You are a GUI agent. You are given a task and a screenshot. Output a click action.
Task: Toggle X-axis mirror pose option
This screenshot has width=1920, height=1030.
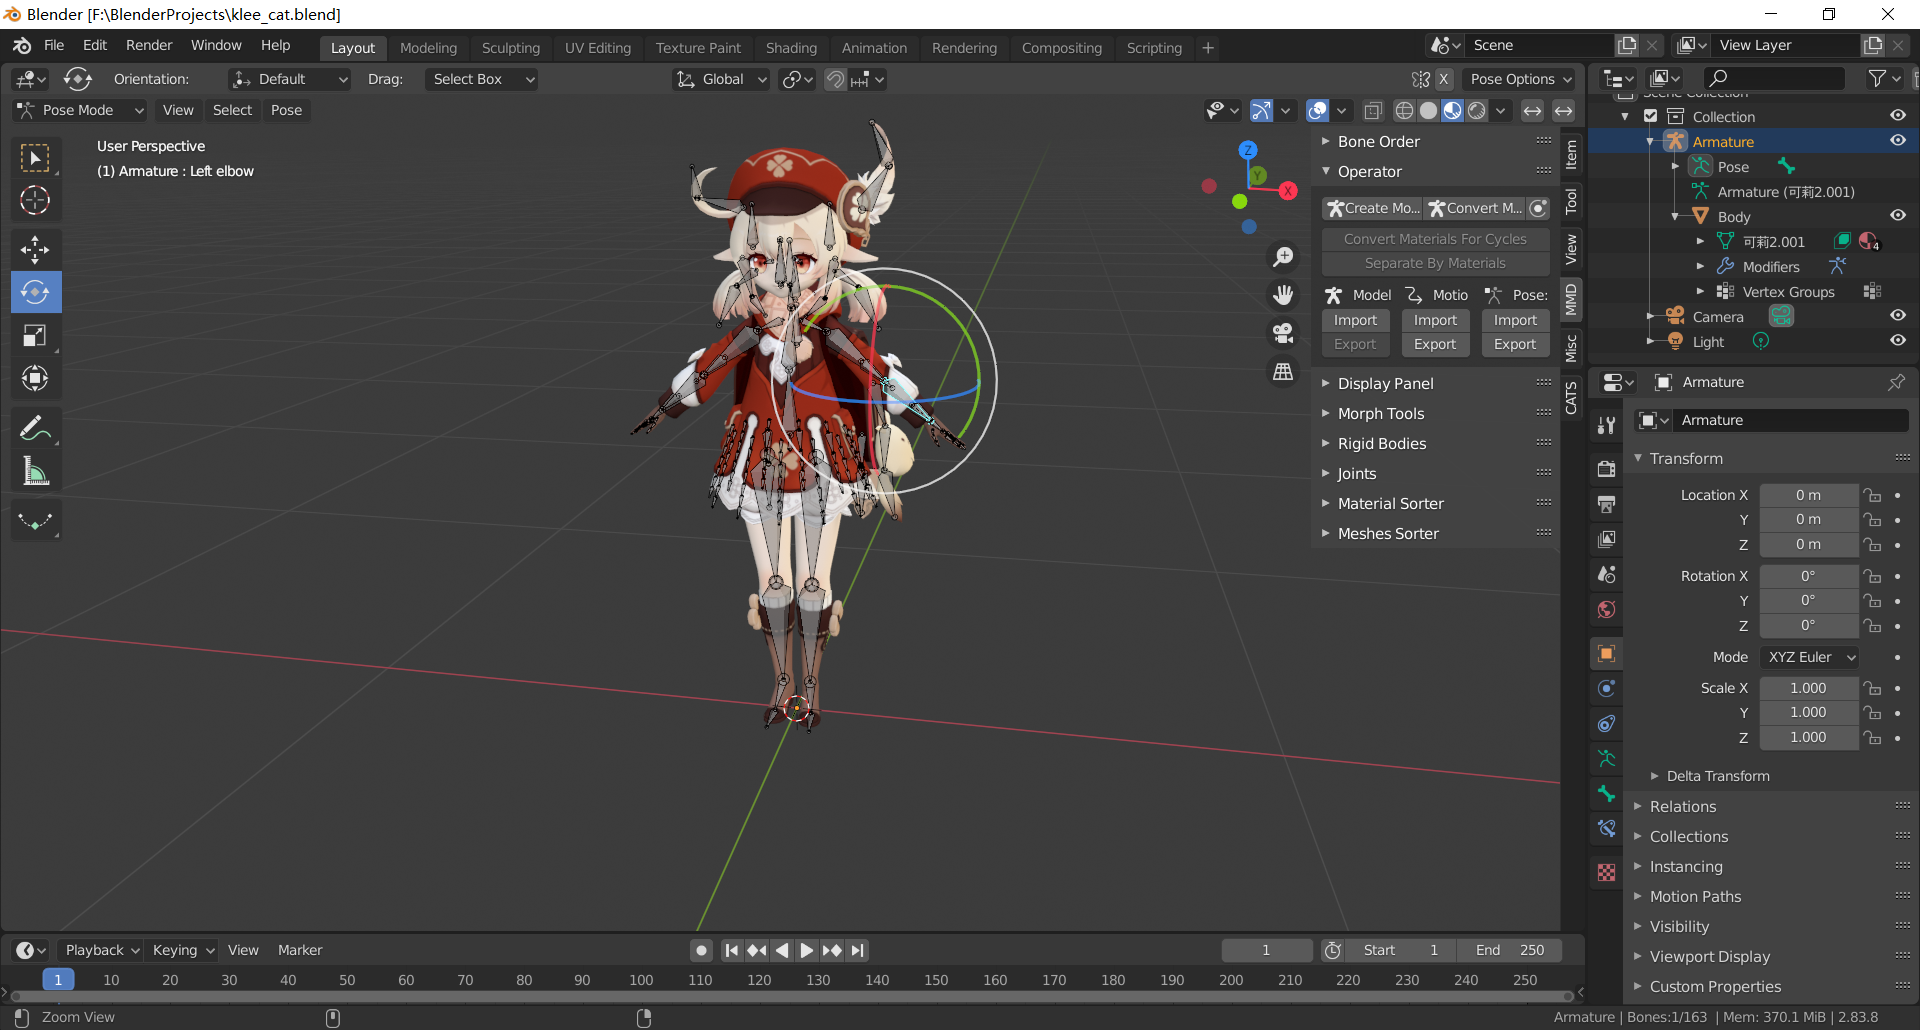[1443, 79]
